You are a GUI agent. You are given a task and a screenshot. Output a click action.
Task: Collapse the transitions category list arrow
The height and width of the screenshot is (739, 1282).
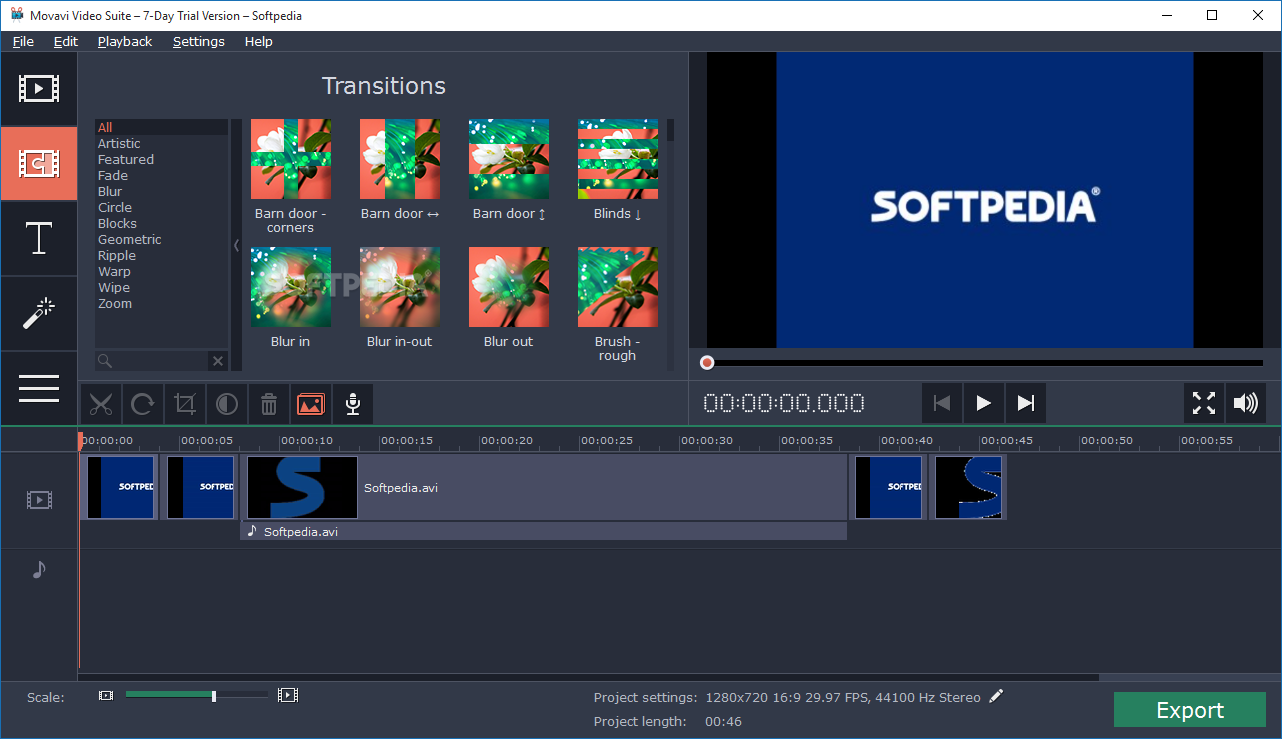coord(237,245)
